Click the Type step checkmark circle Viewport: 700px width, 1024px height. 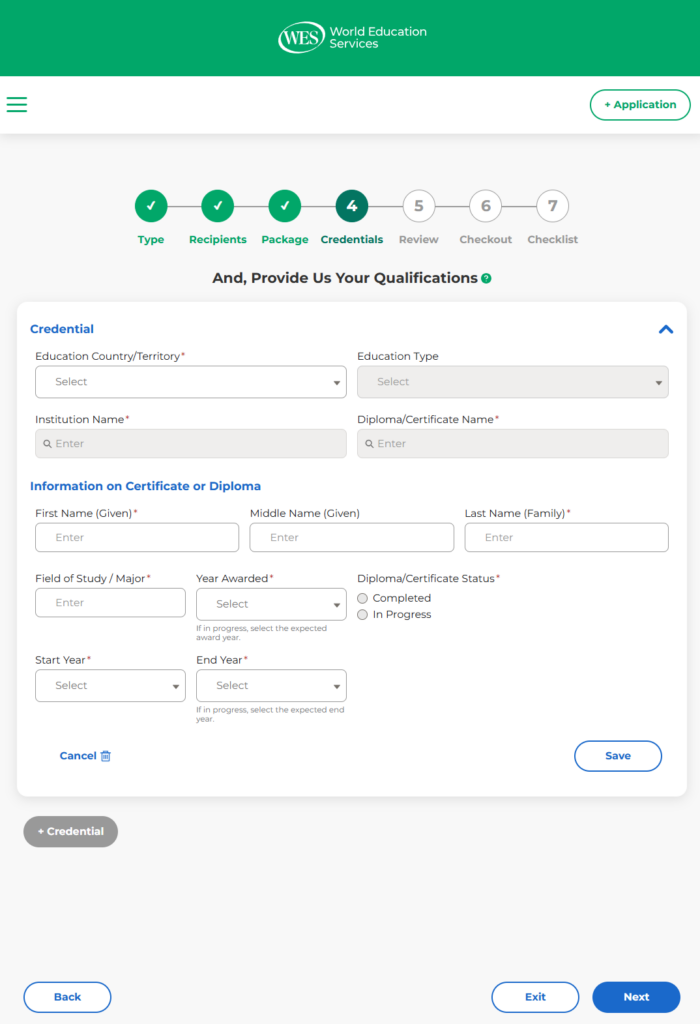pos(151,206)
